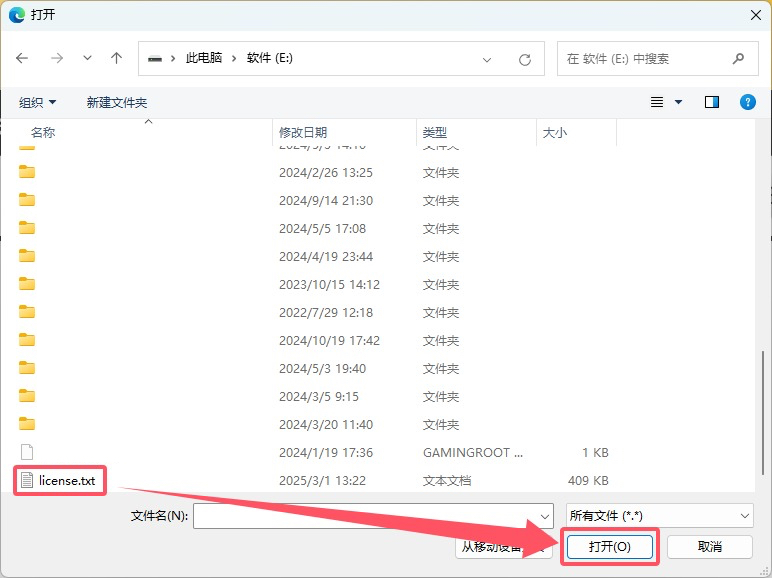Expand the address bar history dropdown
Viewport: 772px width, 578px height.
[x=487, y=60]
